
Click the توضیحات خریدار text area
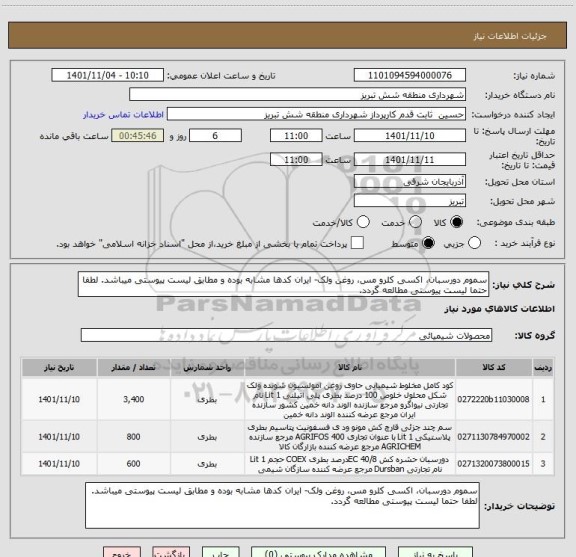click(x=282, y=506)
